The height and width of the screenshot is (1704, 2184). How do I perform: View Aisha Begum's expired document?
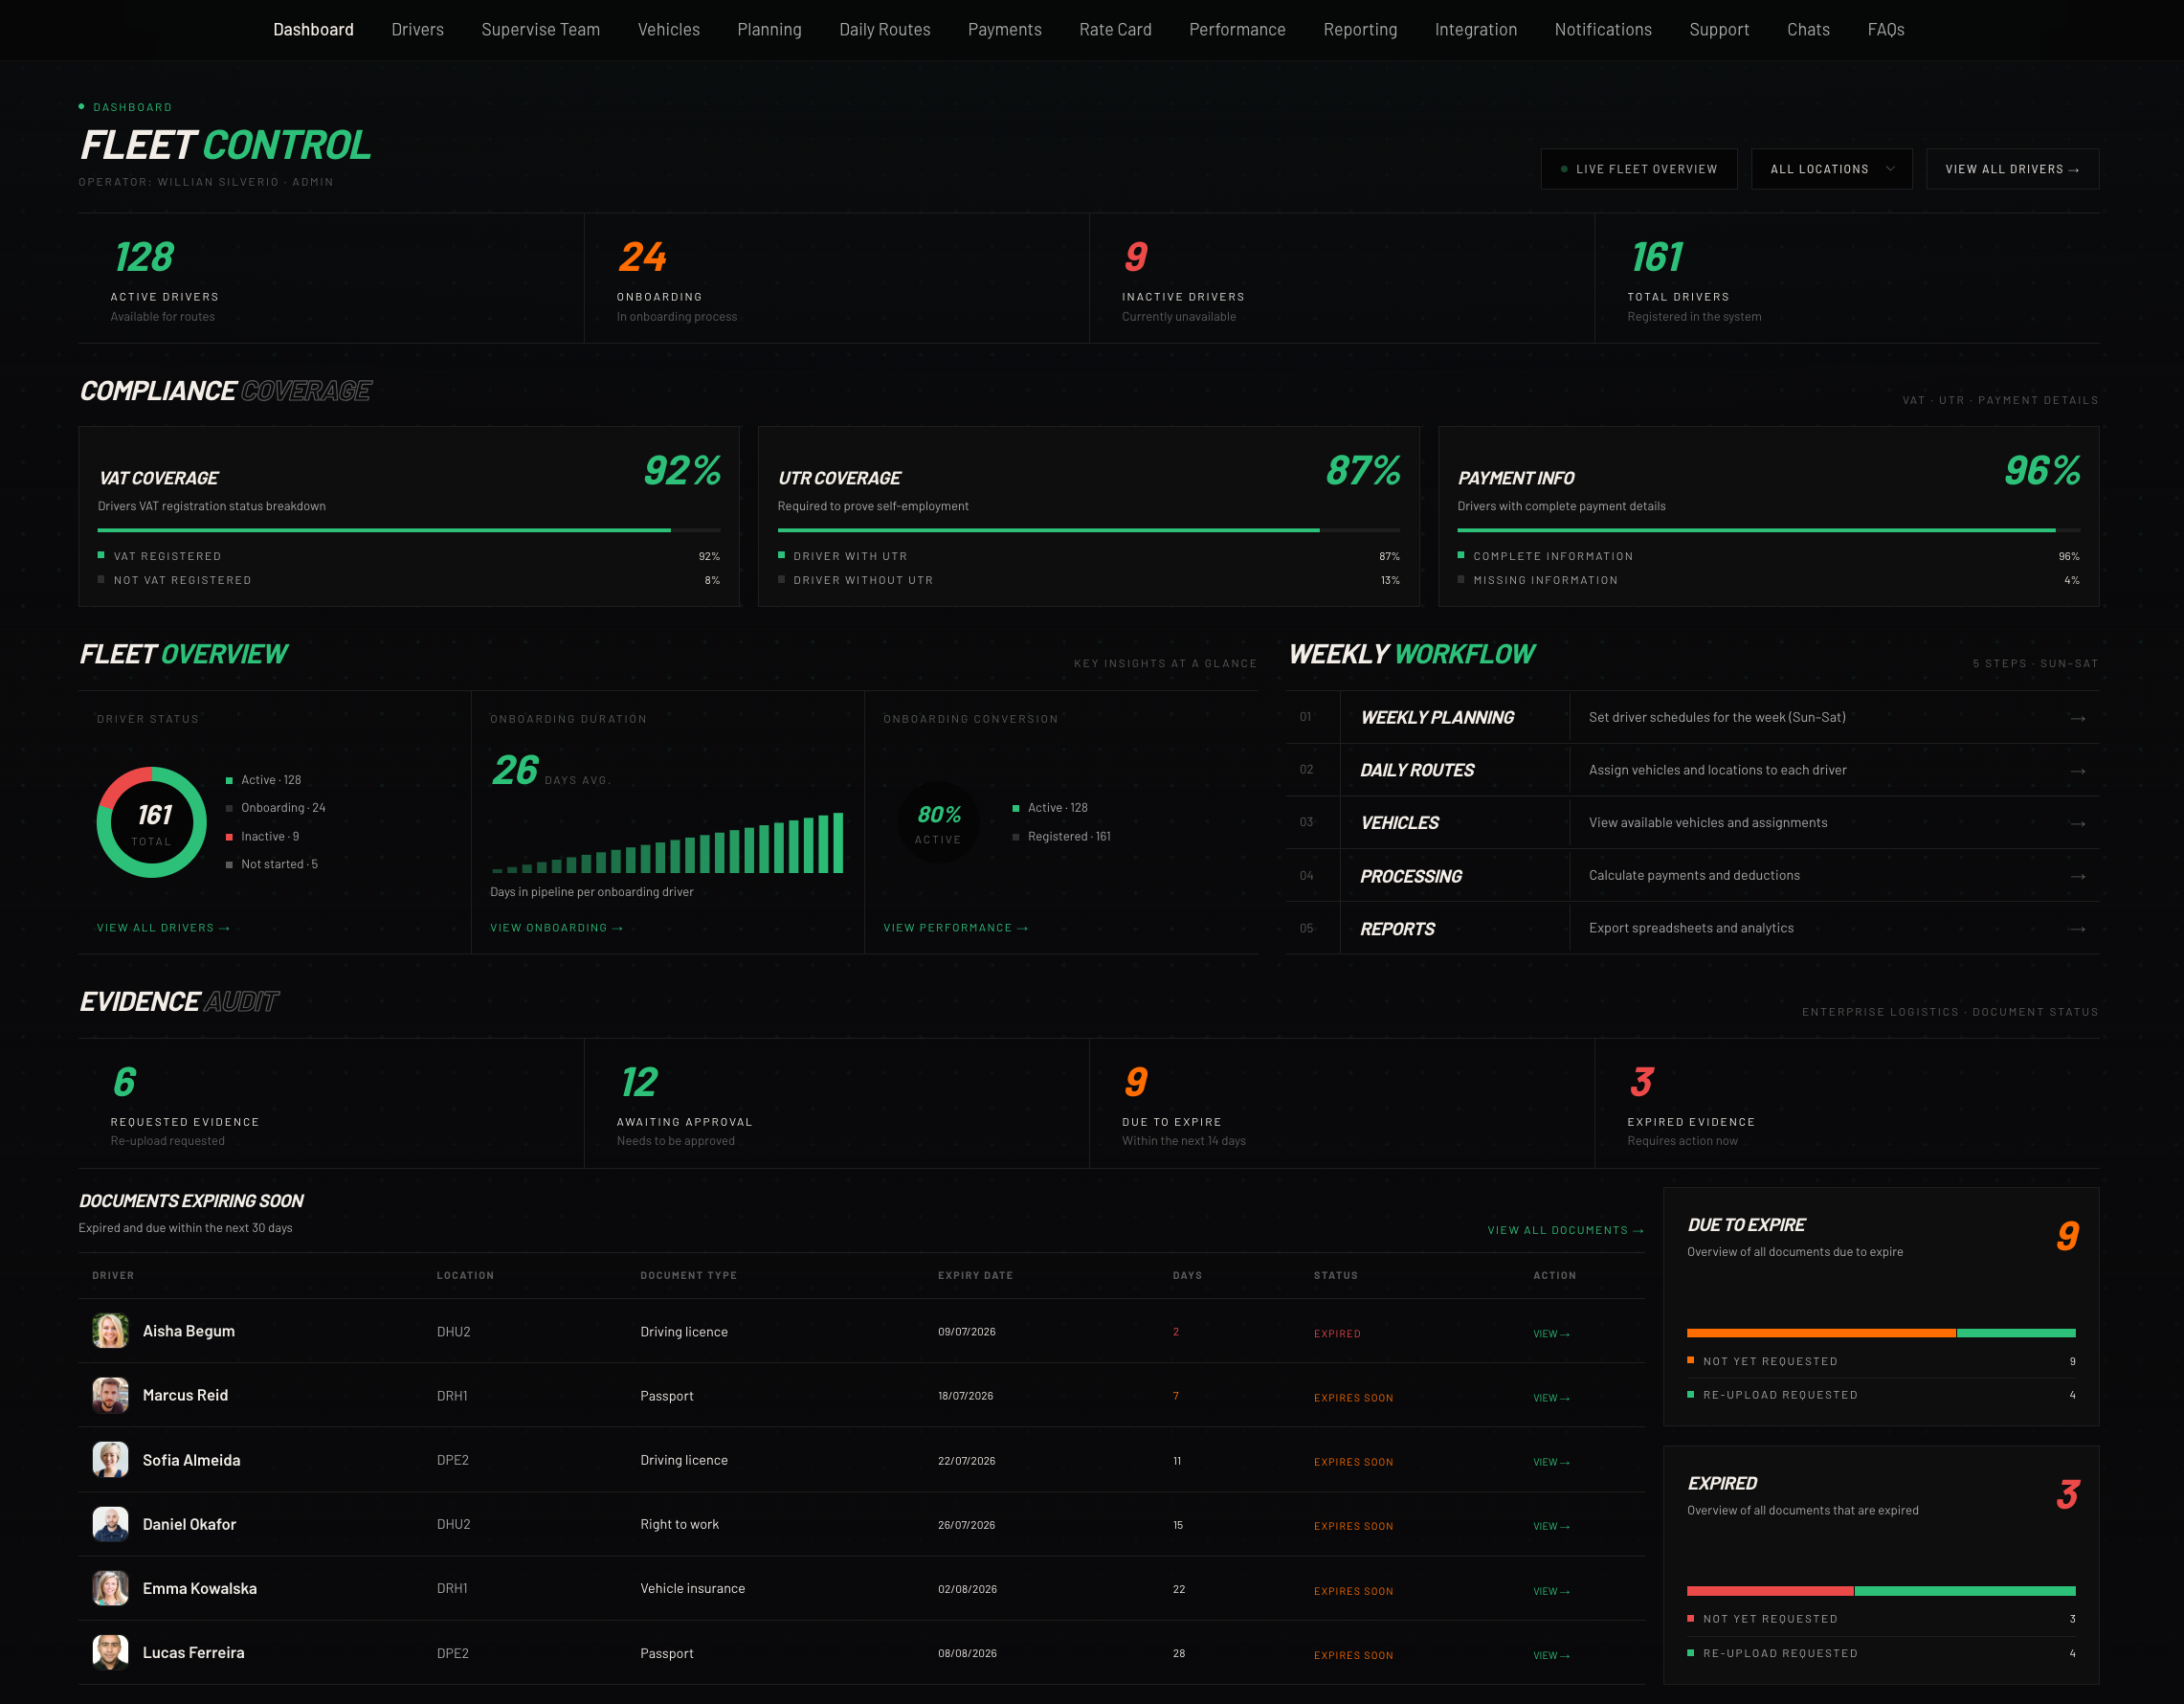click(1551, 1334)
